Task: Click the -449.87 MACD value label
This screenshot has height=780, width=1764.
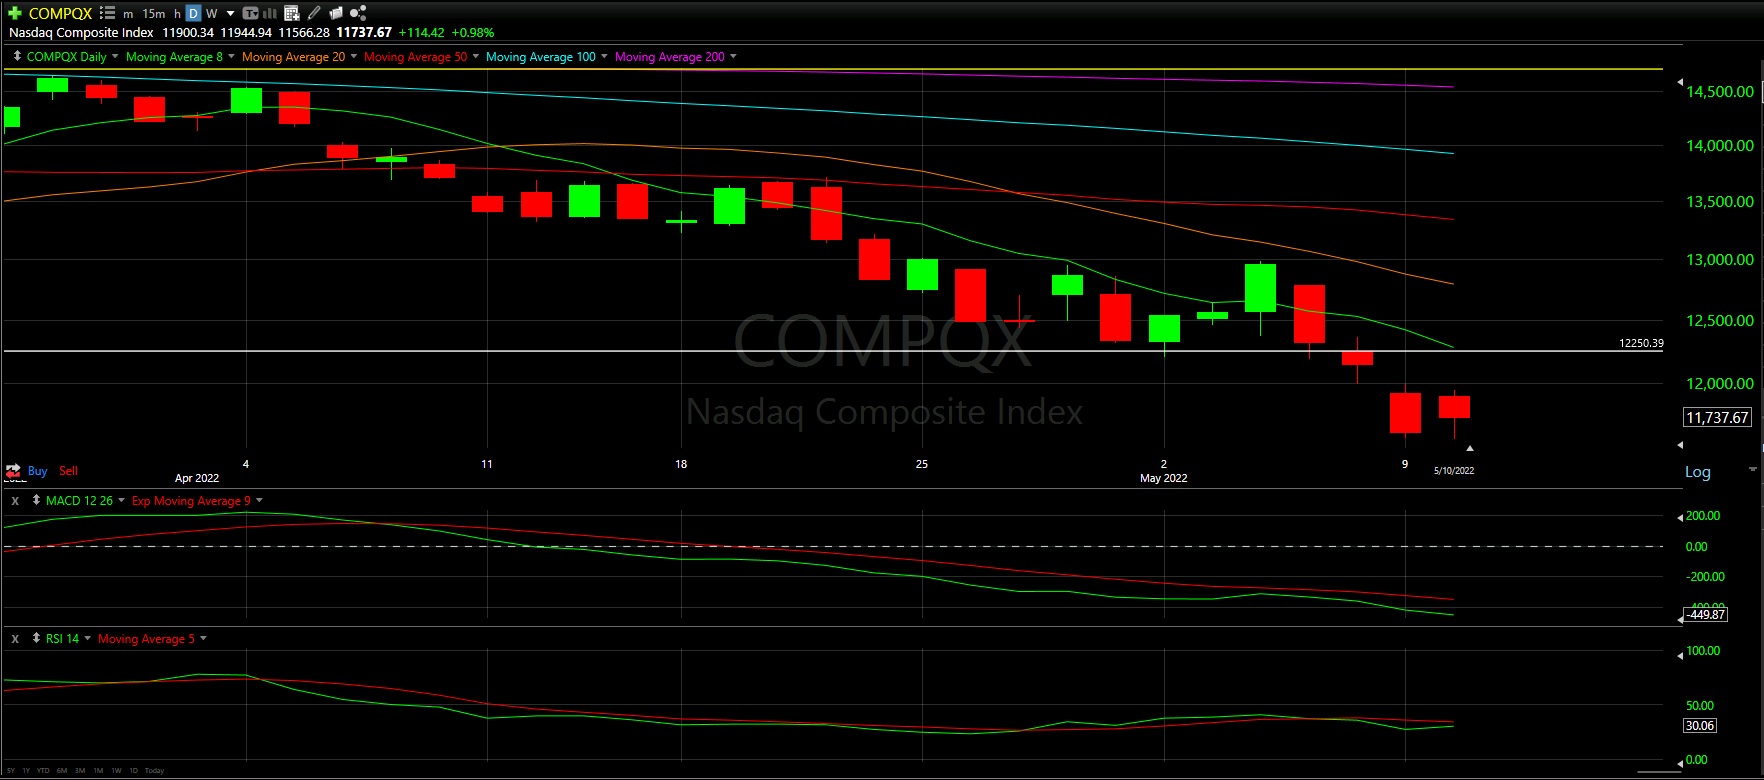Action: [x=1706, y=614]
